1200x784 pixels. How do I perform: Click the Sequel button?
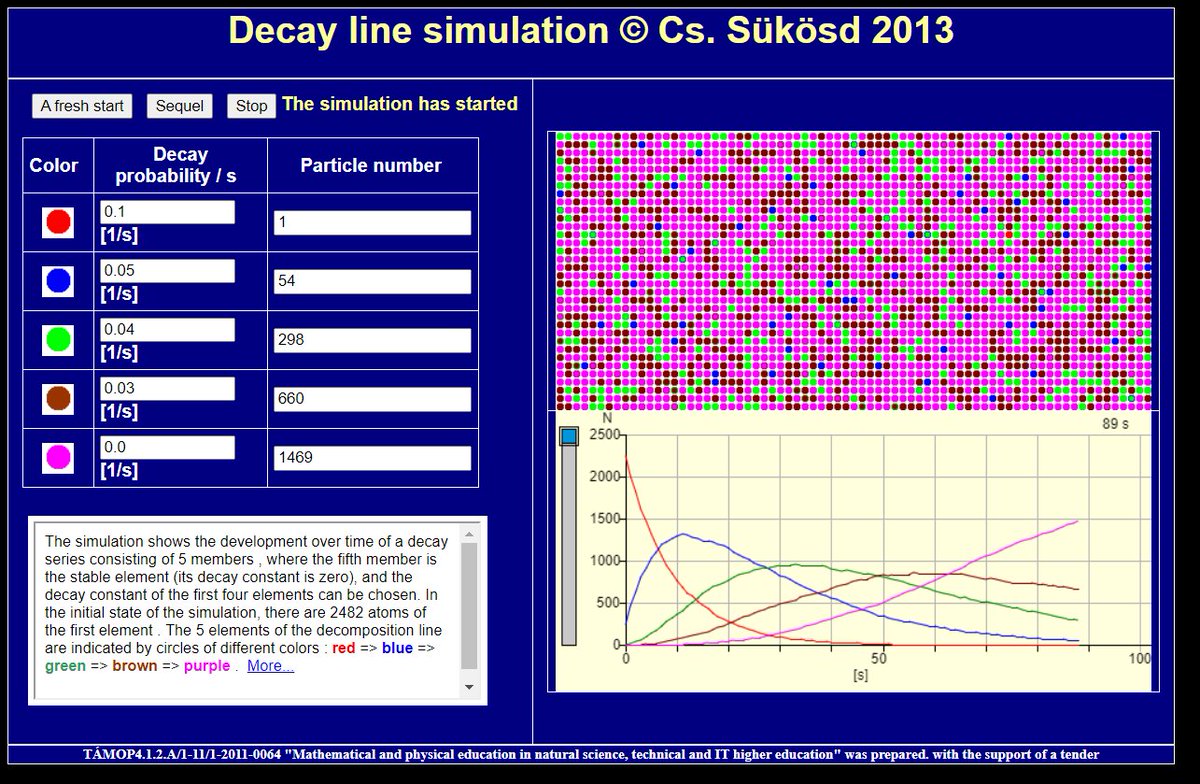click(180, 106)
